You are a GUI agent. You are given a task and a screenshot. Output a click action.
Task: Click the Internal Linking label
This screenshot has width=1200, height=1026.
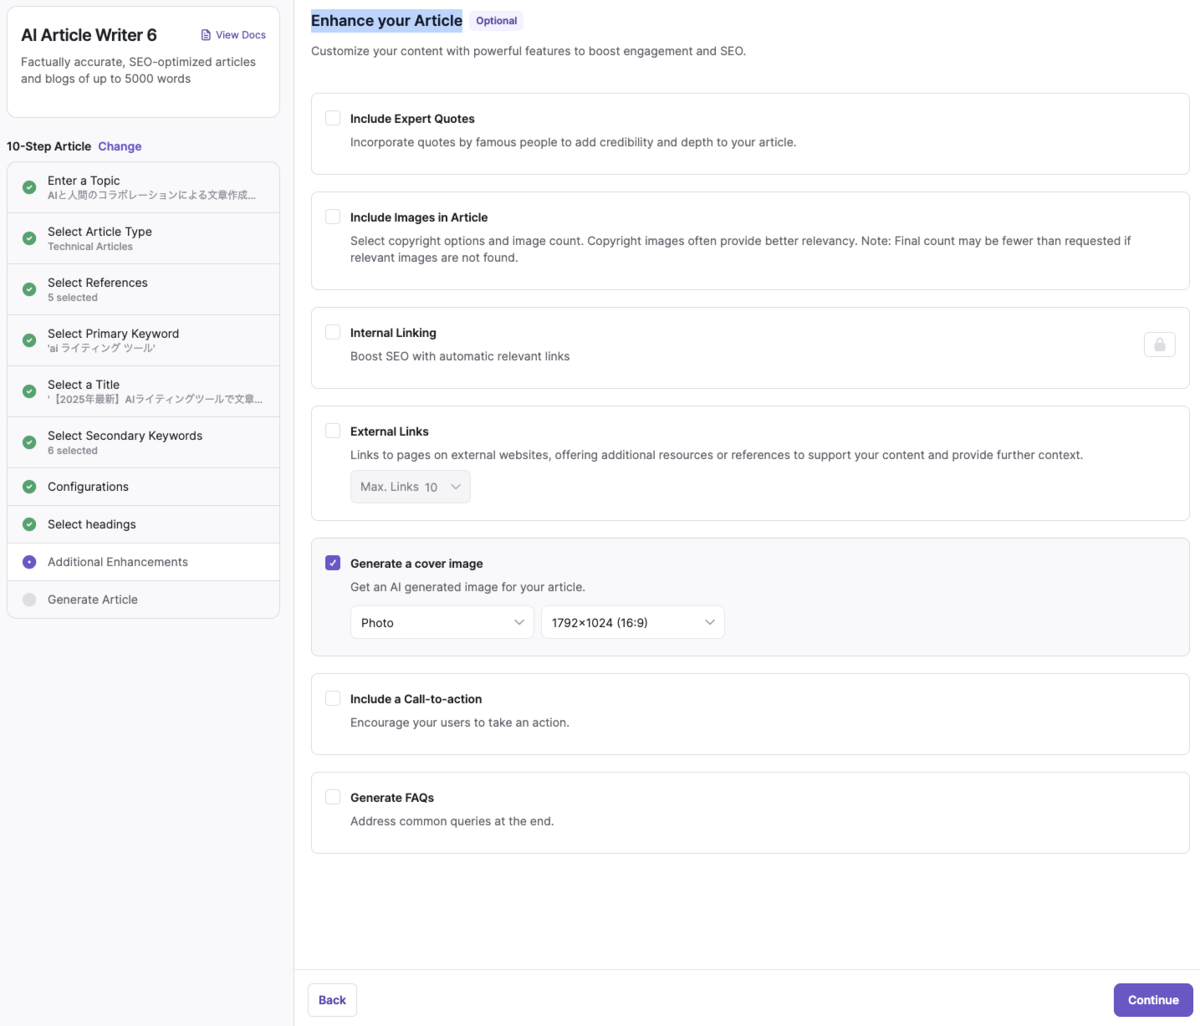[393, 333]
